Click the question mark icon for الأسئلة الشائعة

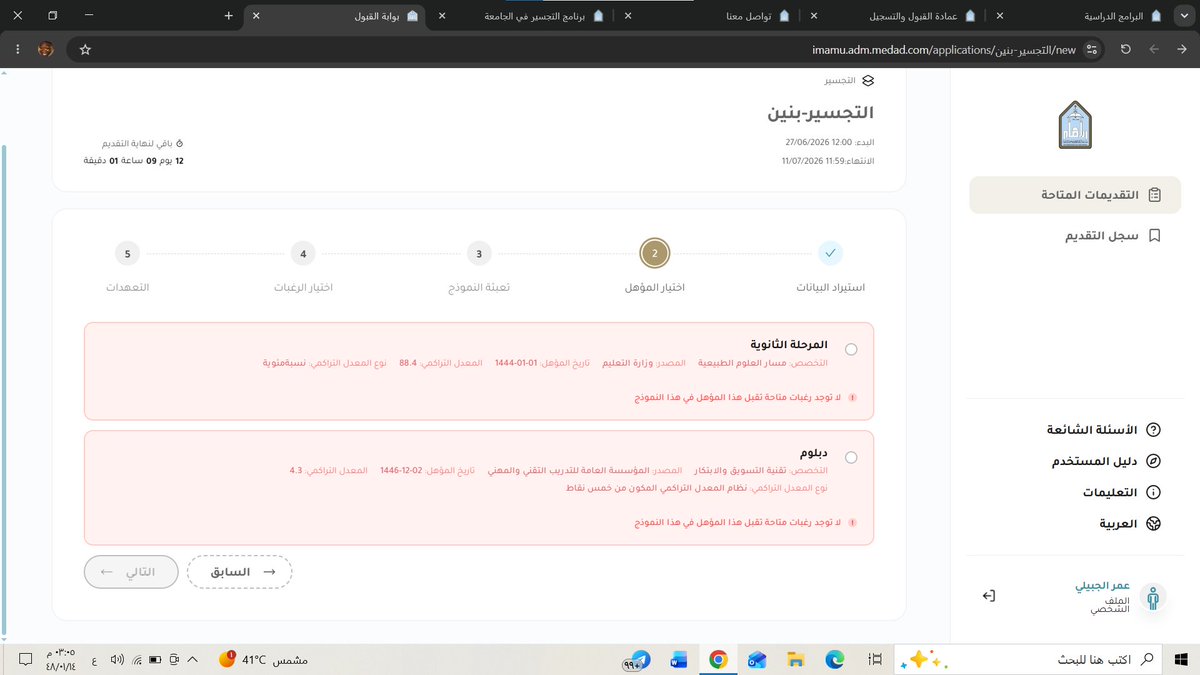1153,430
